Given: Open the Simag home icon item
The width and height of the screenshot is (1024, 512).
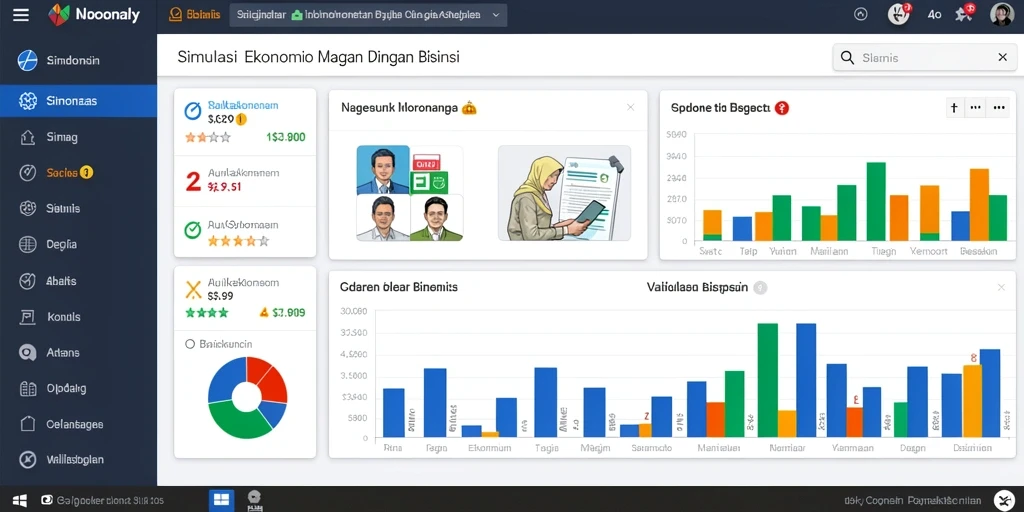Looking at the screenshot, I should coord(27,137).
